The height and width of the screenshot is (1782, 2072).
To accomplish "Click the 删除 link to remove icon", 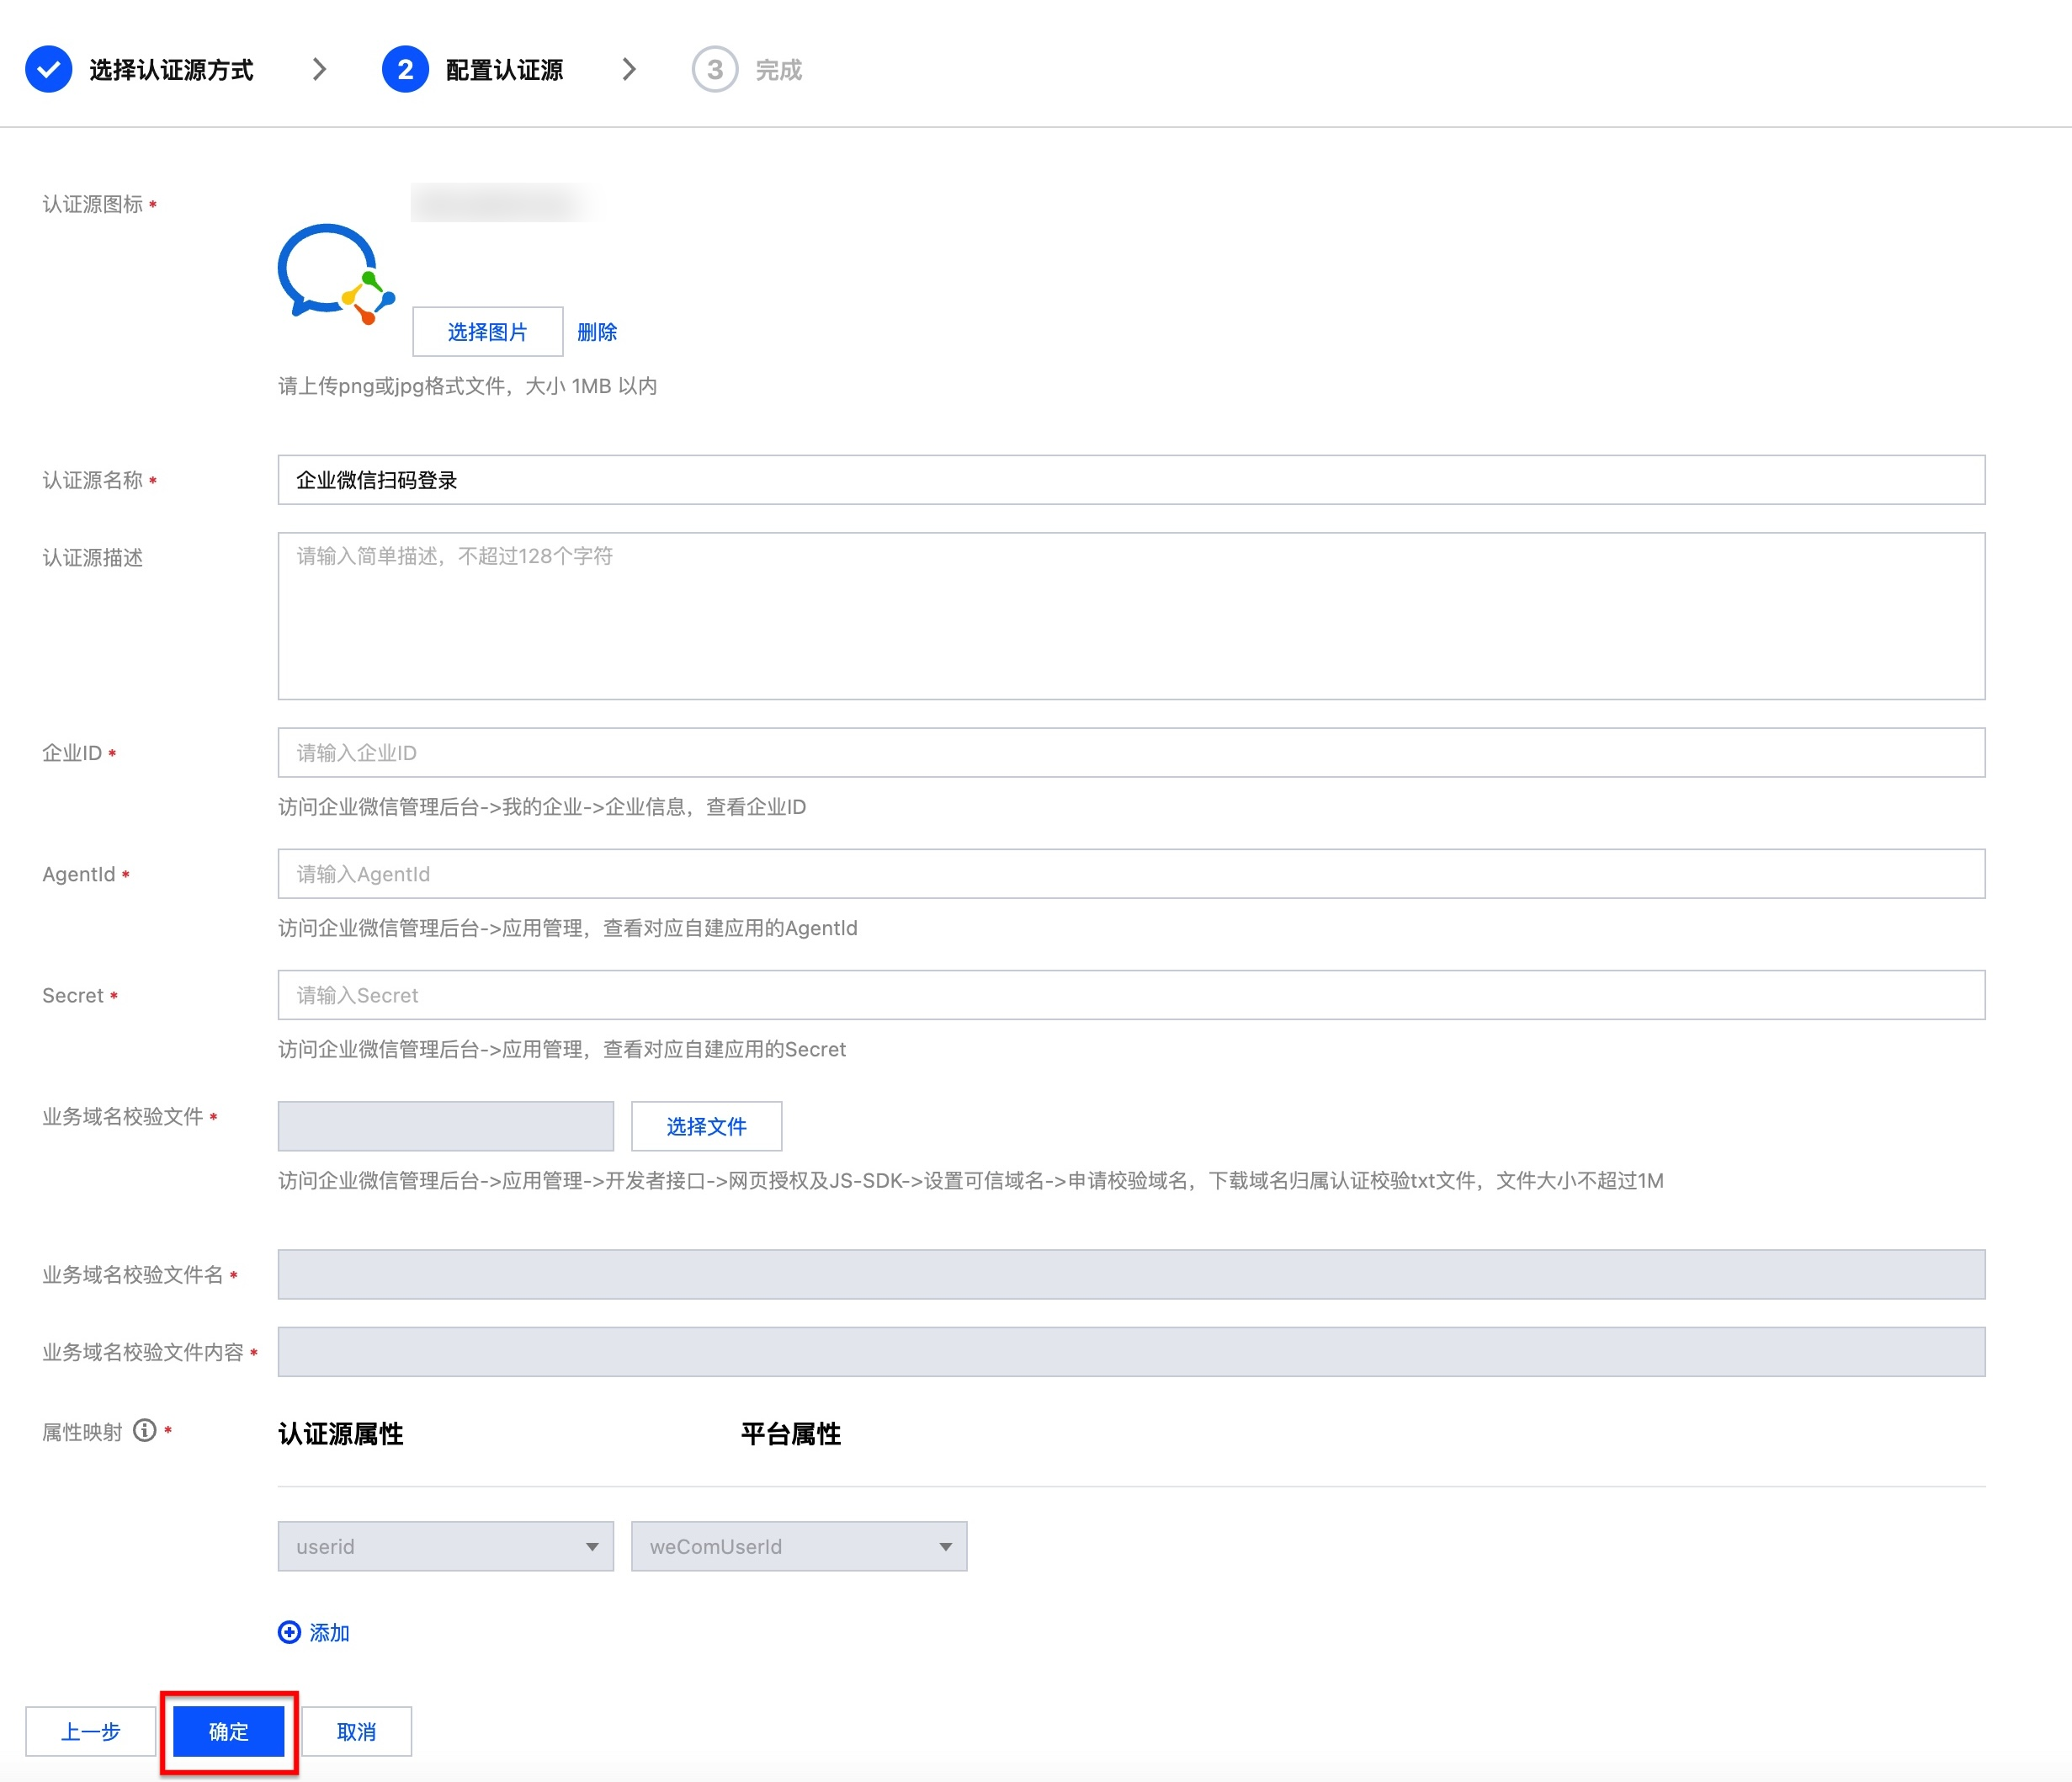I will 597,332.
